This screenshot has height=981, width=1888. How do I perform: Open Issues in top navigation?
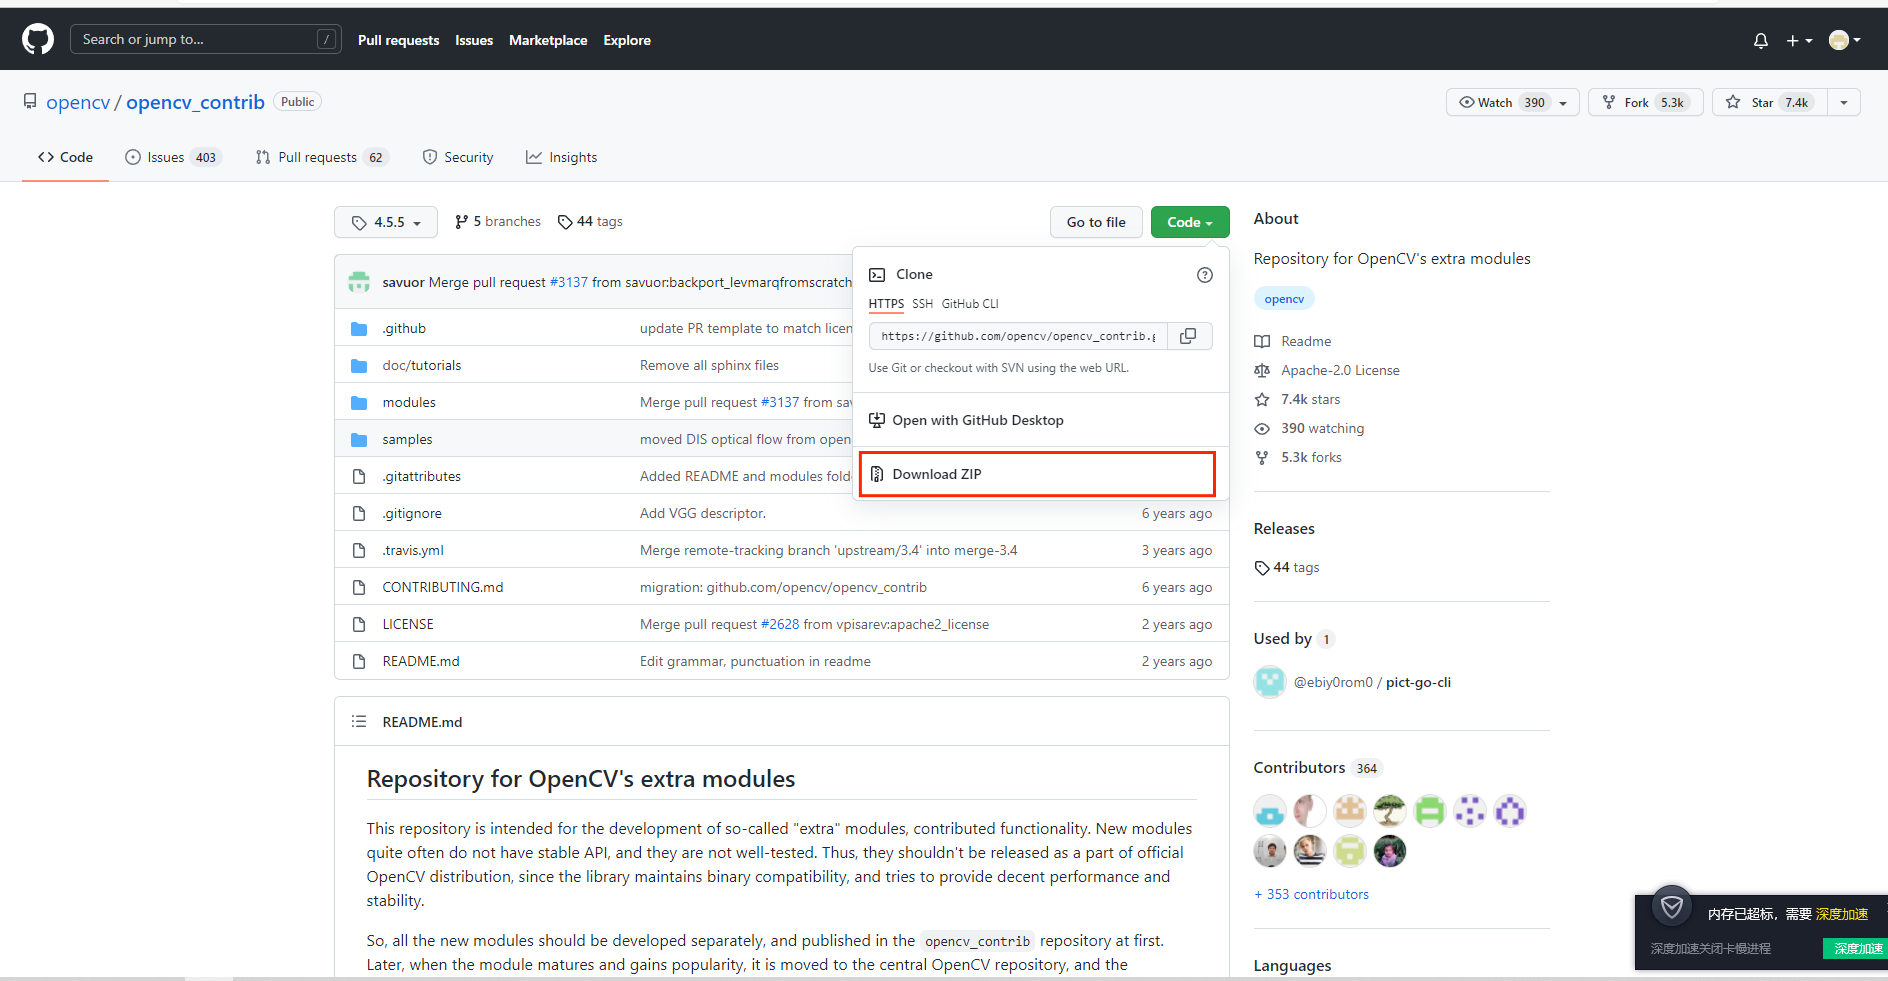tap(474, 40)
